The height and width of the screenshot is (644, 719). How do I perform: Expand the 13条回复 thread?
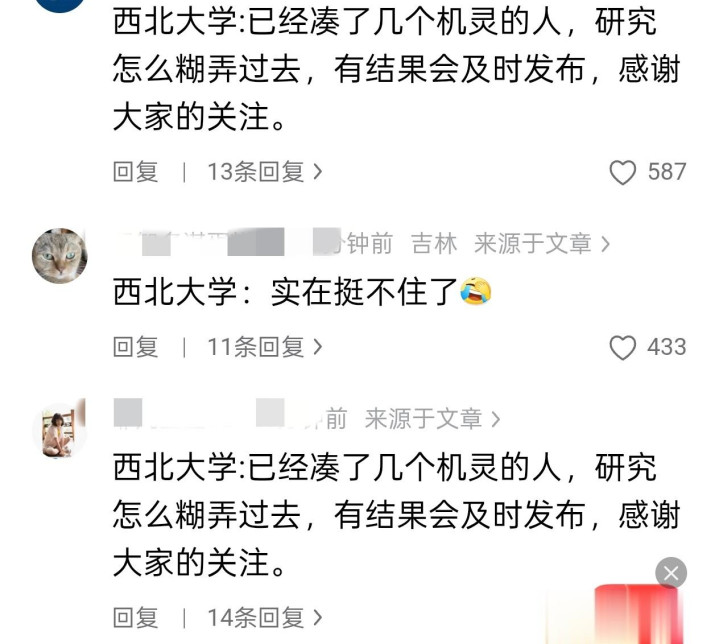[265, 172]
